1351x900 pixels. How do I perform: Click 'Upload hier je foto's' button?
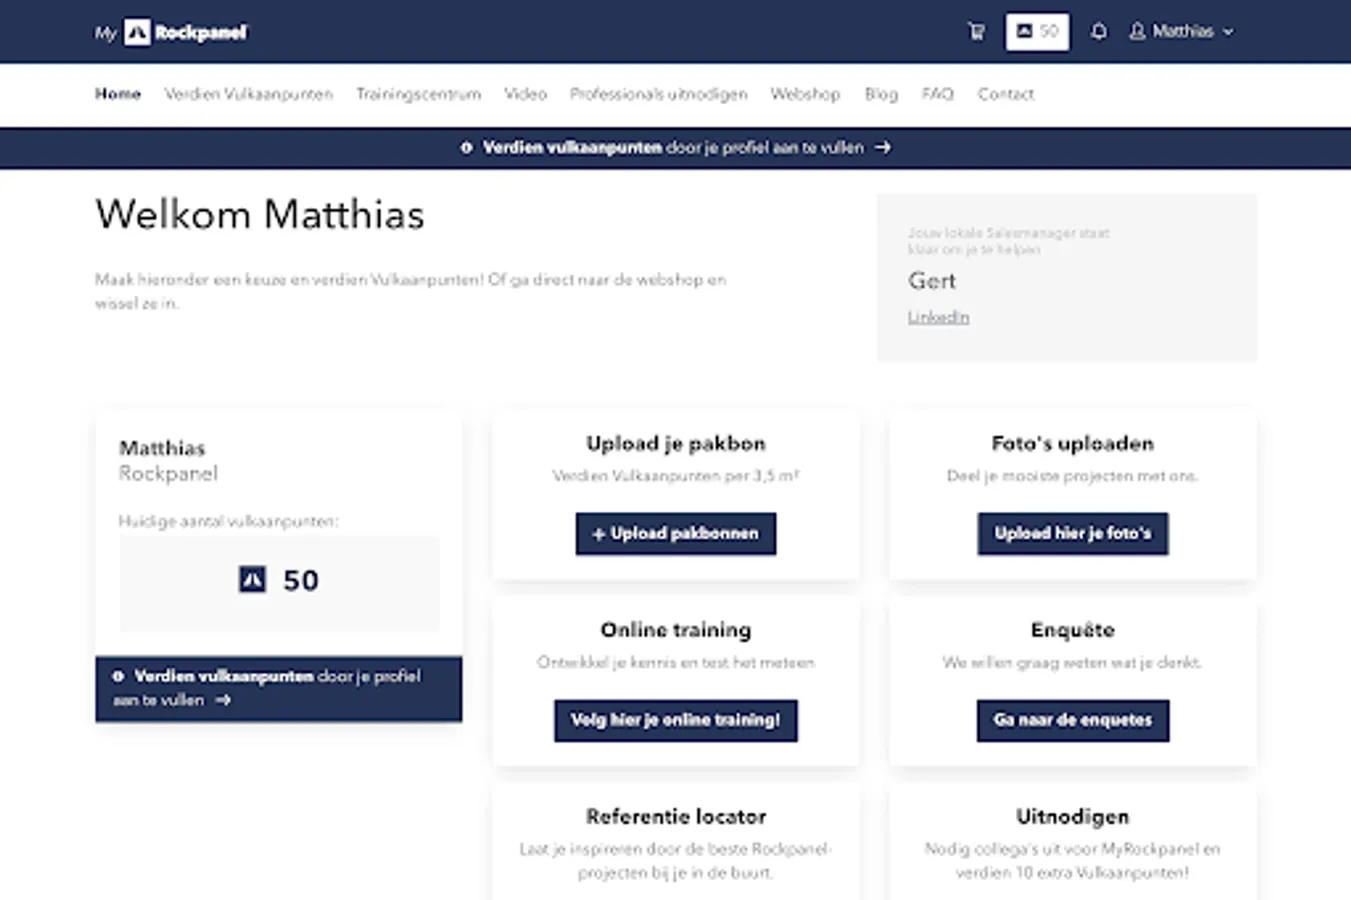click(1073, 534)
